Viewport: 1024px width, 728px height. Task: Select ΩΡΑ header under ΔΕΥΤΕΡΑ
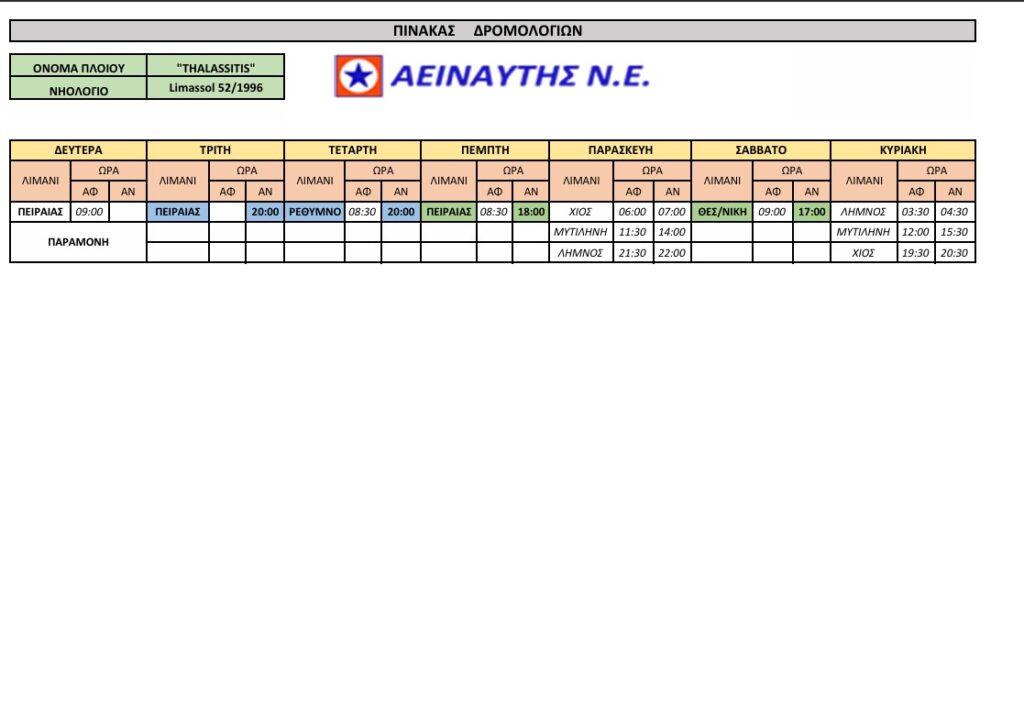pyautogui.click(x=108, y=170)
